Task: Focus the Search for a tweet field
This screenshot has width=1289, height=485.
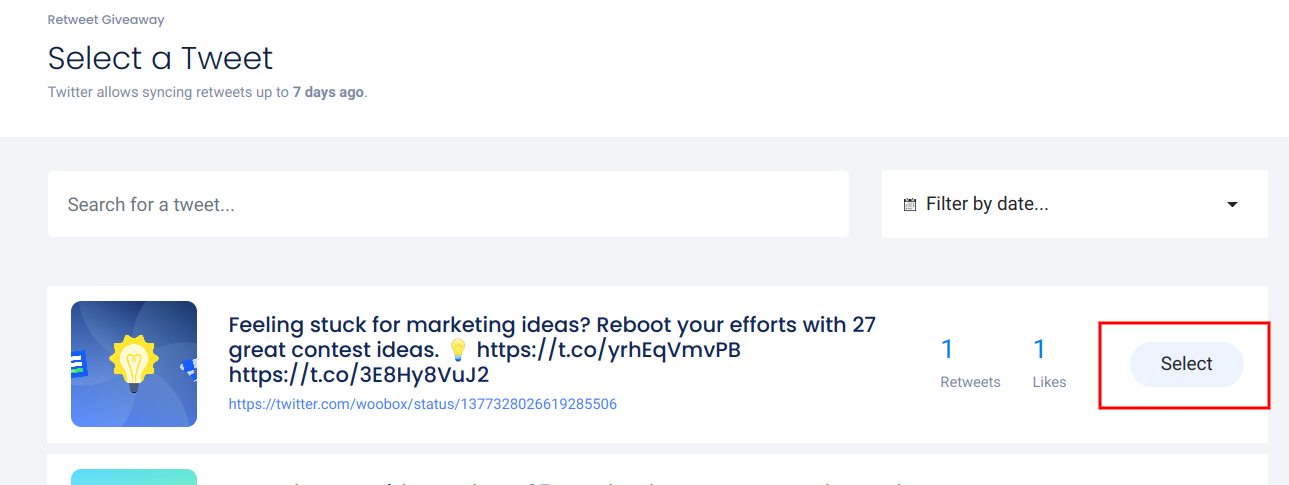Action: [448, 204]
